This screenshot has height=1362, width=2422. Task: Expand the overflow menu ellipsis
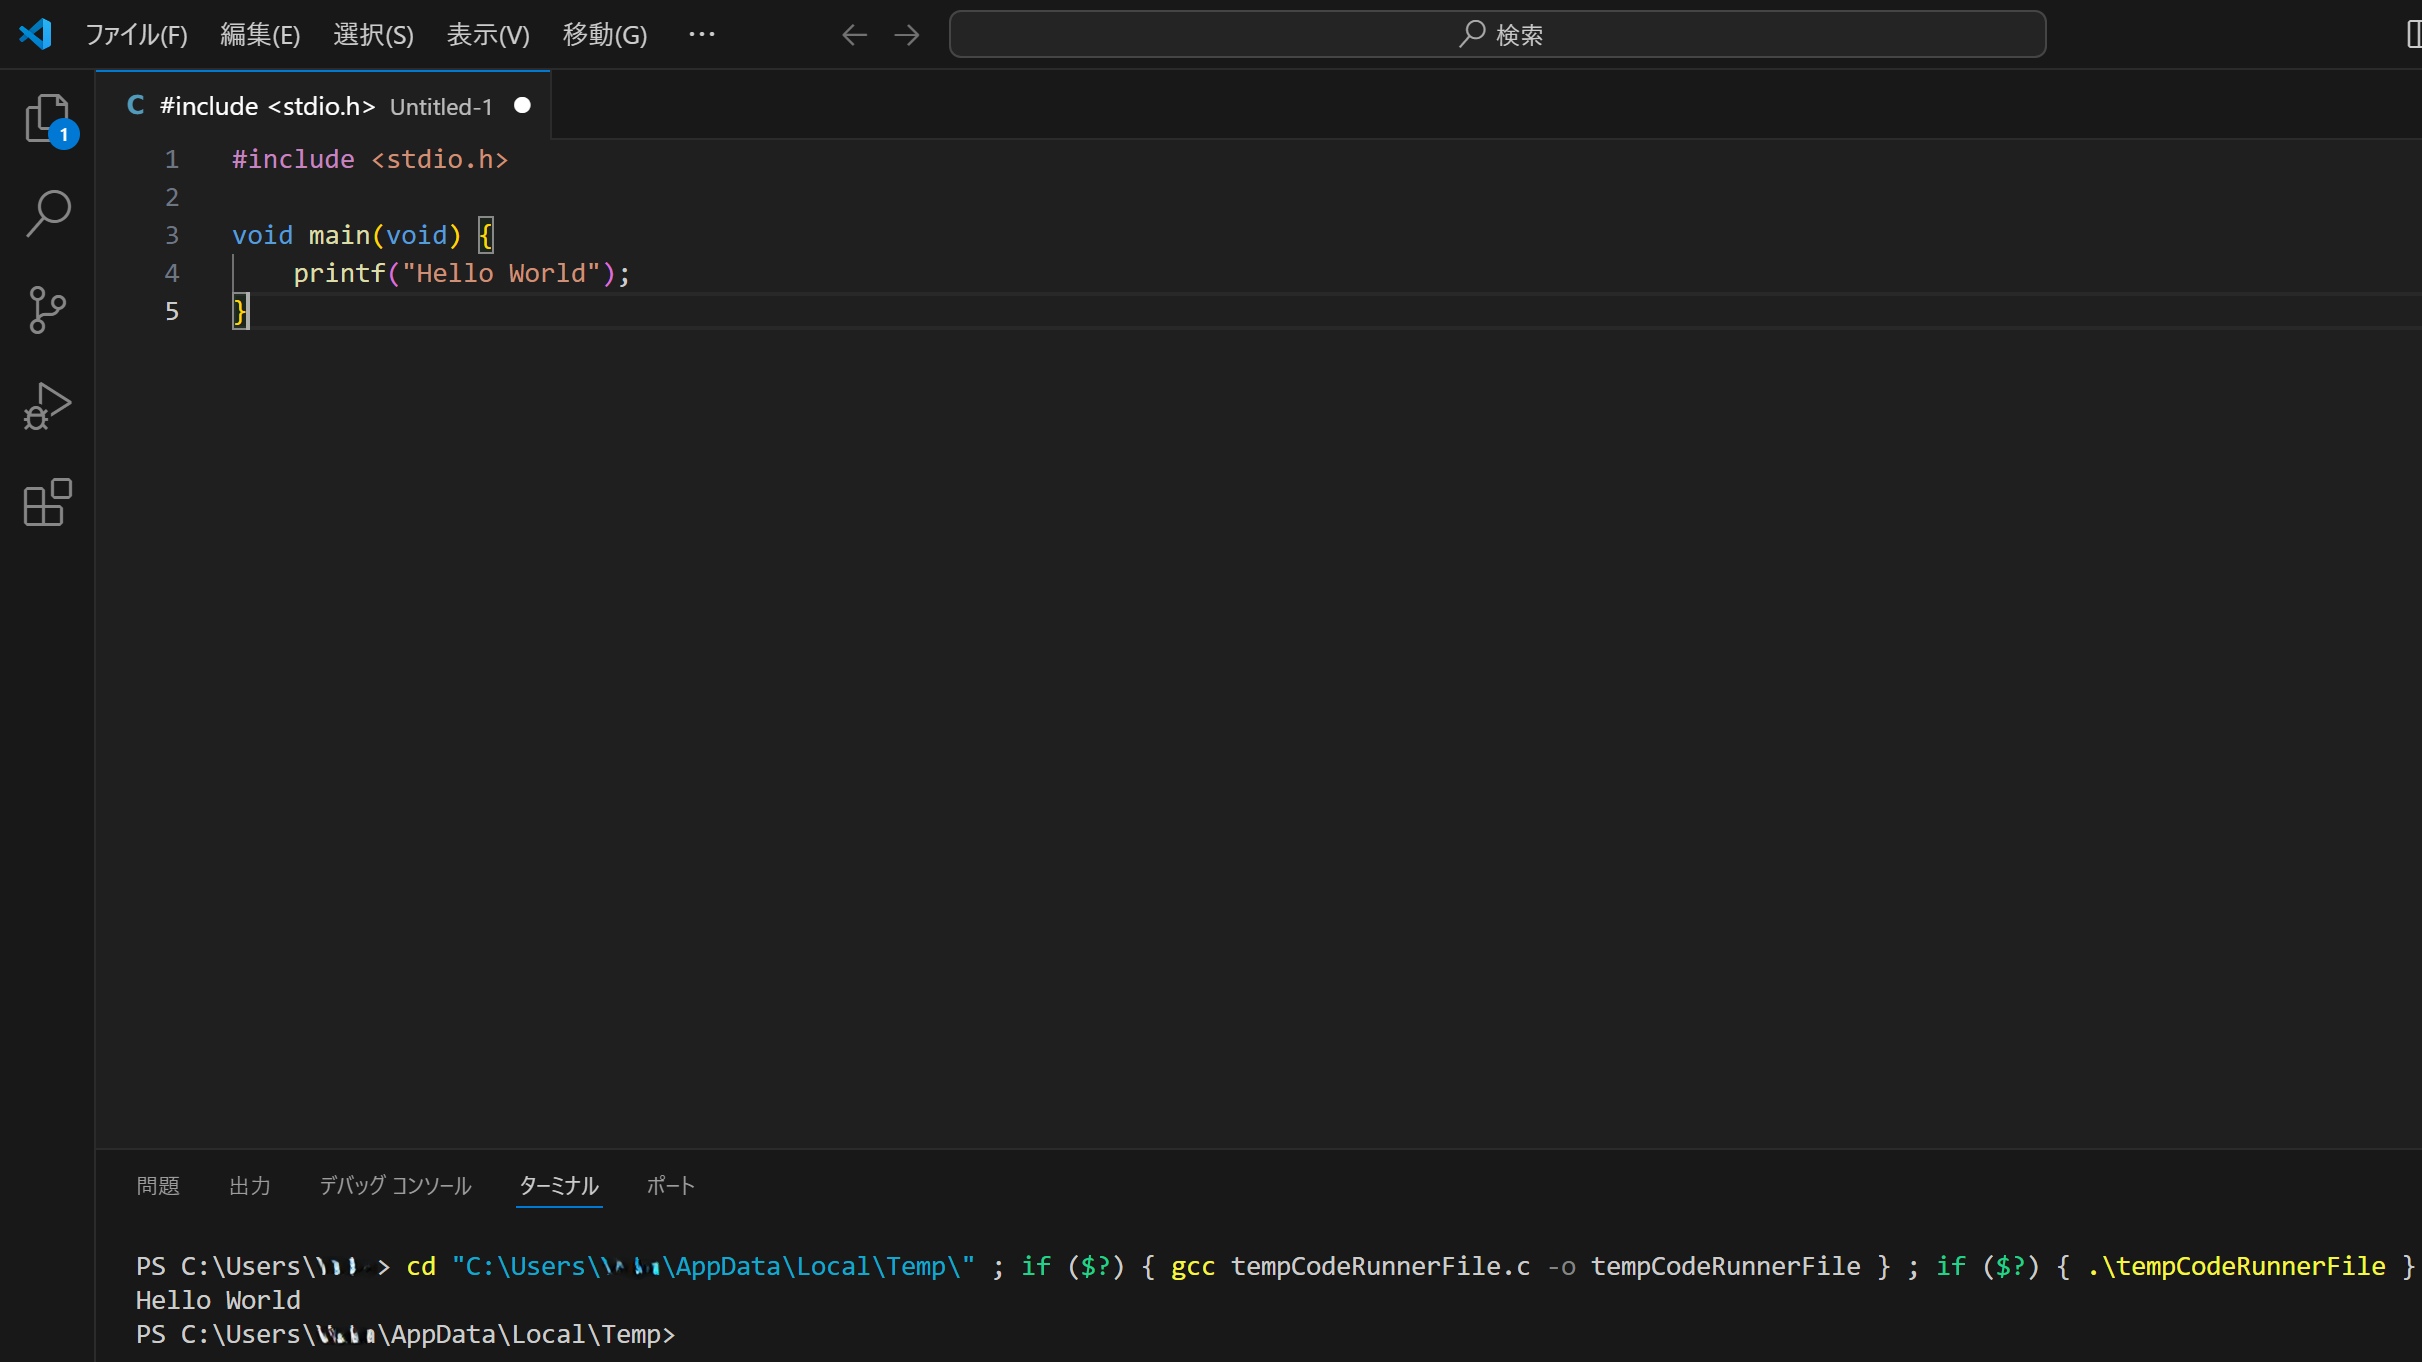[702, 34]
